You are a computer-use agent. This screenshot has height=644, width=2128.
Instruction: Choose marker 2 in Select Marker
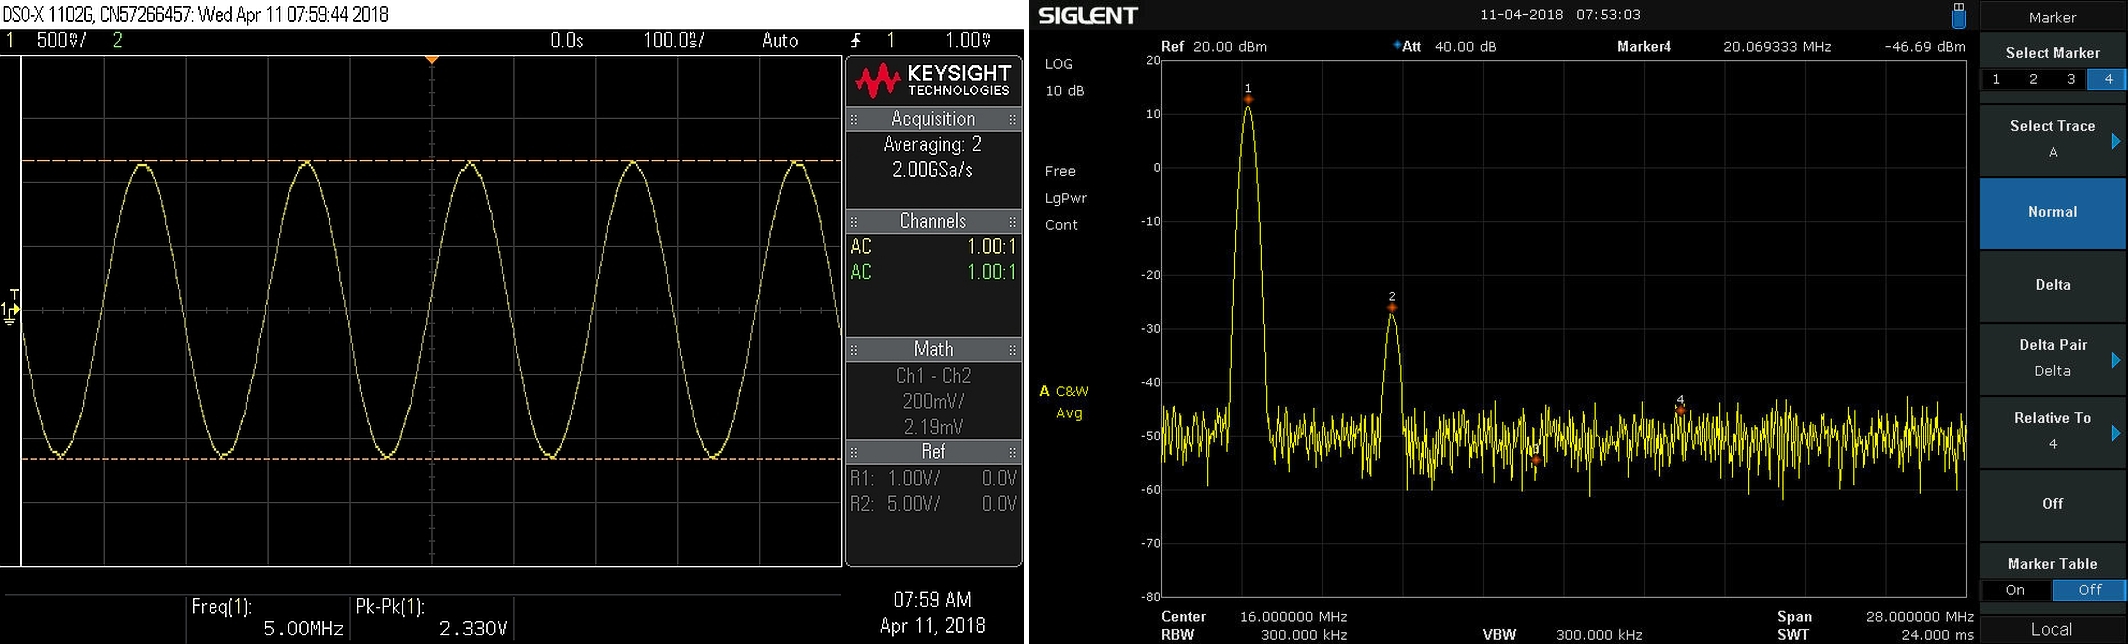point(2033,79)
